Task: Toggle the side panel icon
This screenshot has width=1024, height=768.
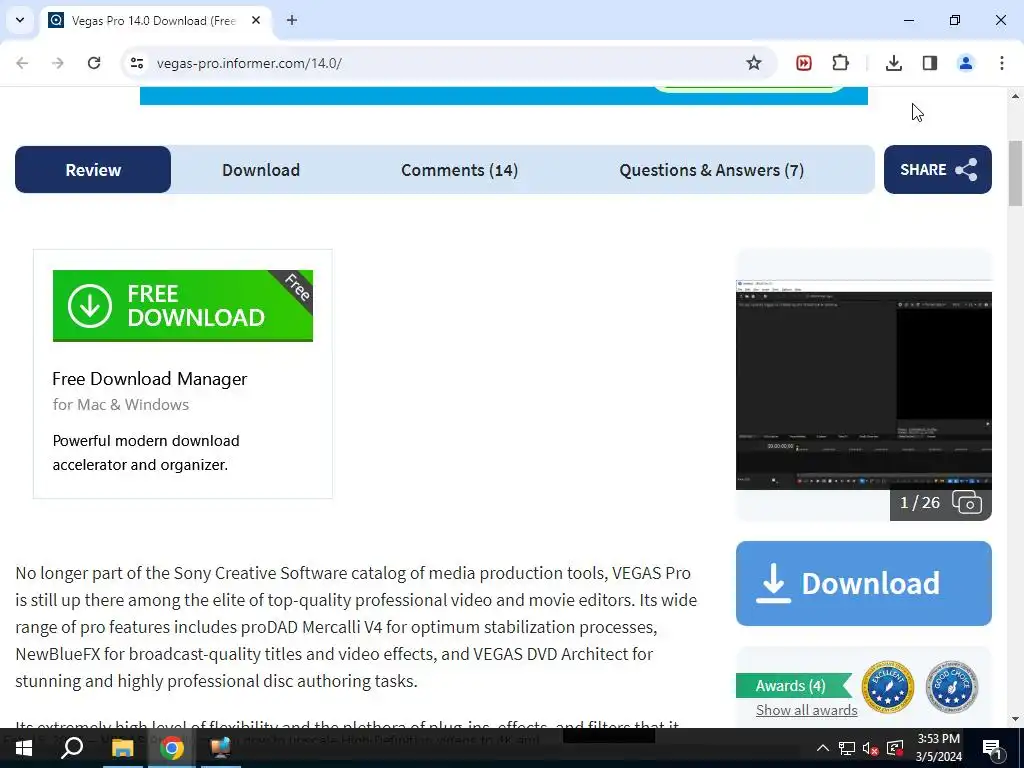Action: pos(930,63)
